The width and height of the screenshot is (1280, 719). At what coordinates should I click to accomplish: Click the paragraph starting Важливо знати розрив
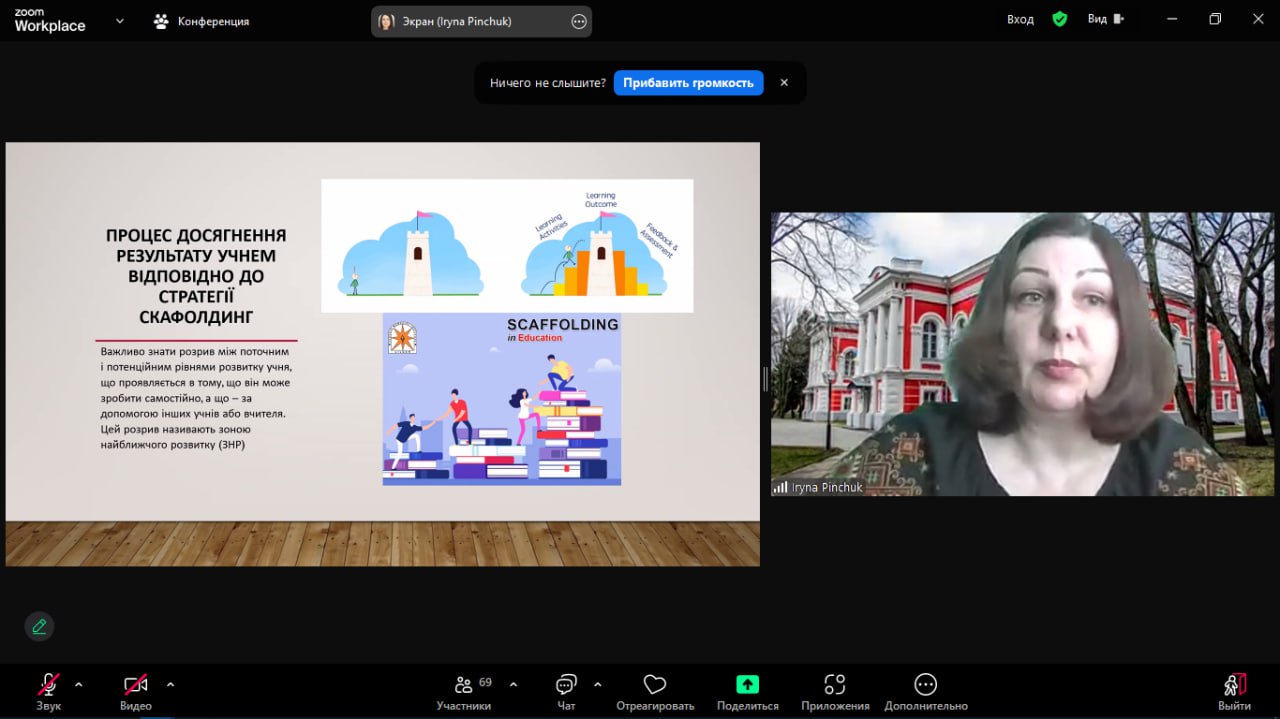pyautogui.click(x=196, y=398)
